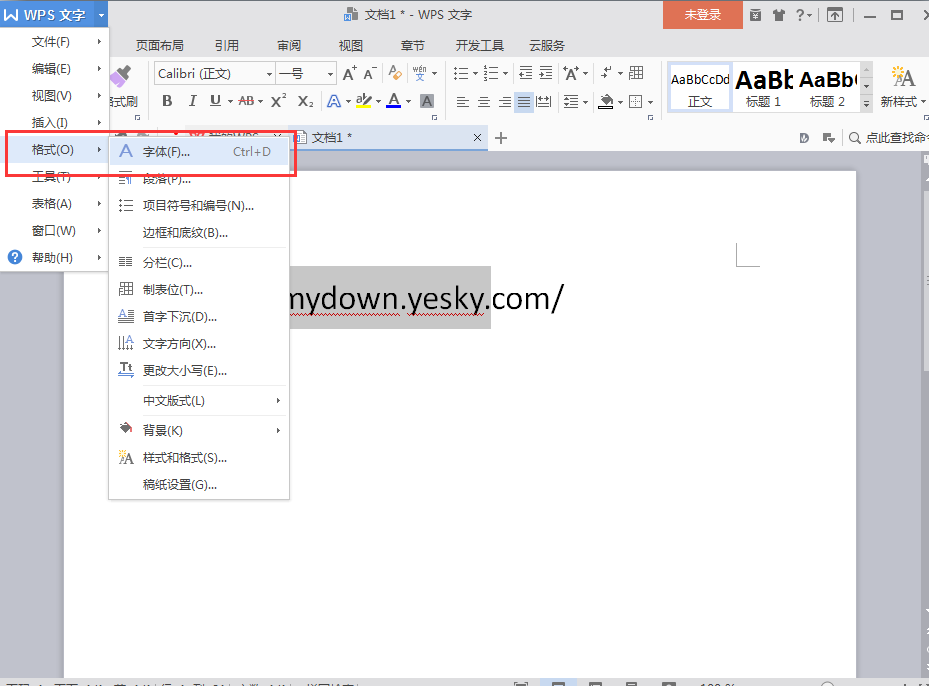The image size is (929, 686).
Task: Open 字体(F) from the format submenu
Action: tap(166, 152)
